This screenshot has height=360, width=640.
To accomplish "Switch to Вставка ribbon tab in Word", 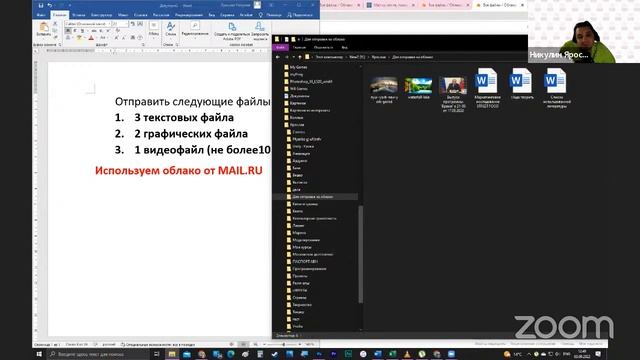I will [x=78, y=15].
